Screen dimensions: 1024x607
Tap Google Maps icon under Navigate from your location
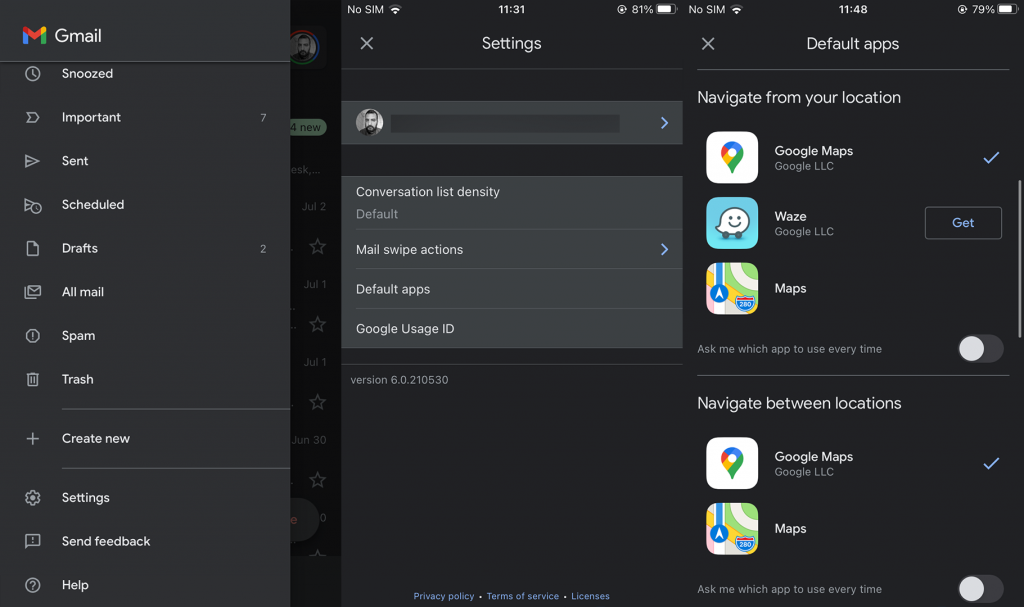732,157
